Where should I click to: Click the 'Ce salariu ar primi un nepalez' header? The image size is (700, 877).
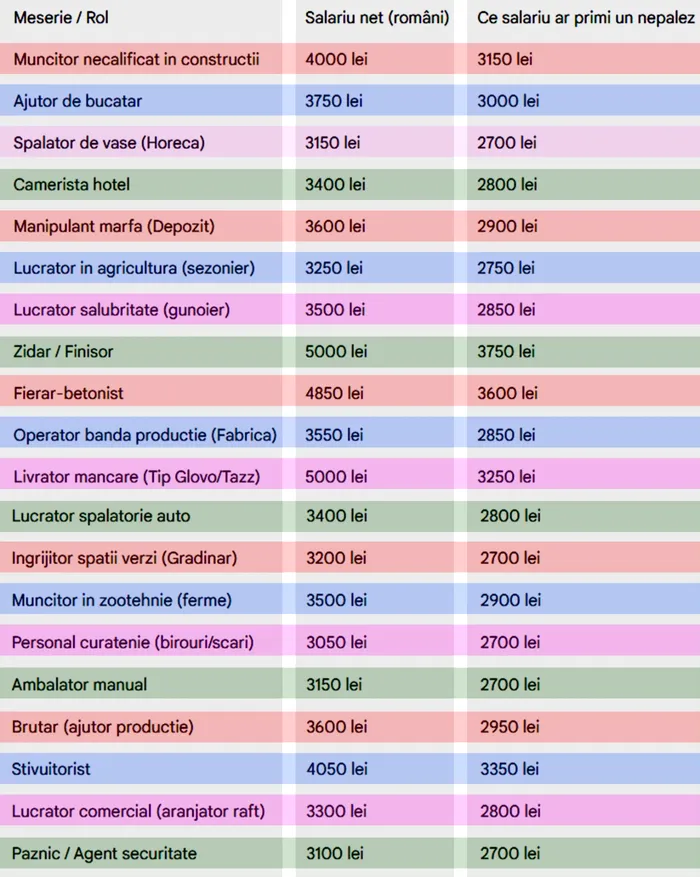click(586, 19)
